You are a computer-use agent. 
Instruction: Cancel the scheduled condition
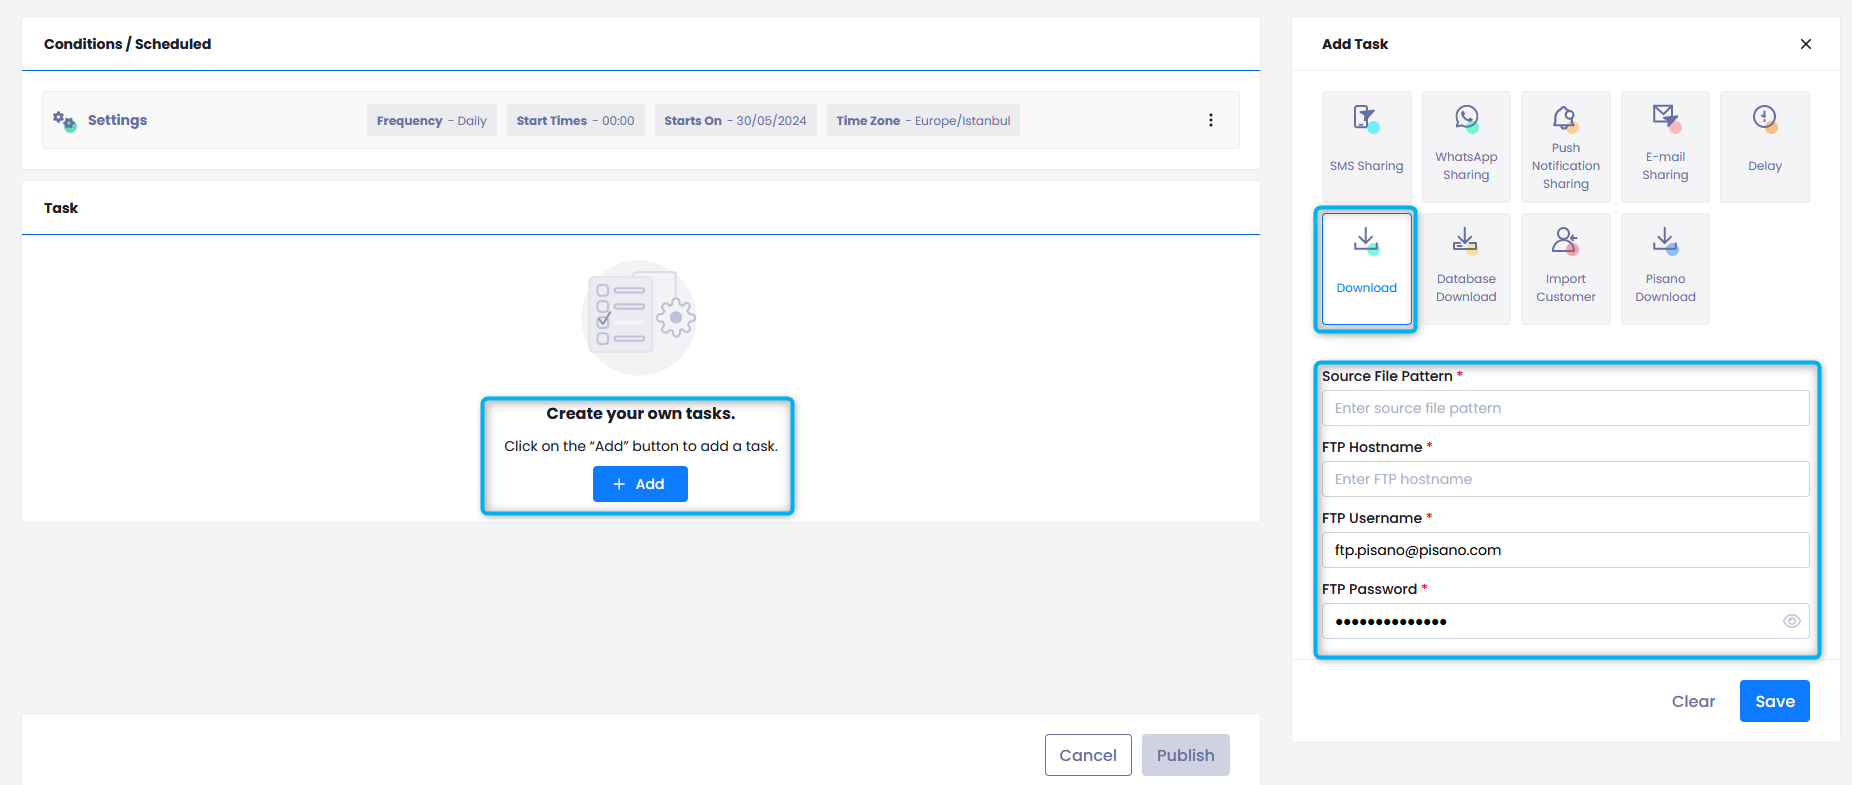1088,755
